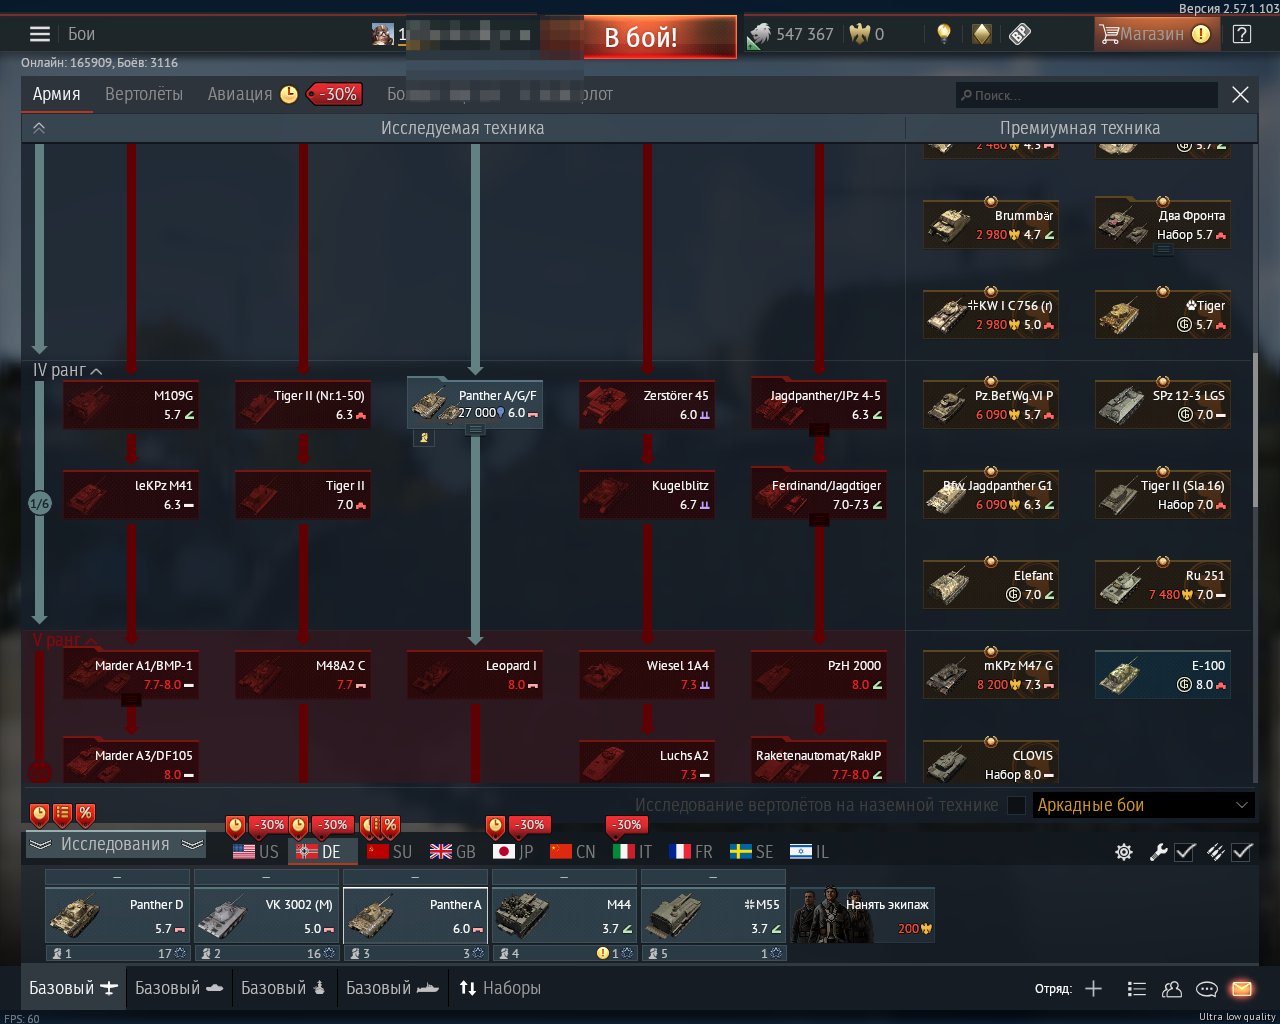The height and width of the screenshot is (1024, 1280).
Task: Click the red В бой! button
Action: coord(660,37)
